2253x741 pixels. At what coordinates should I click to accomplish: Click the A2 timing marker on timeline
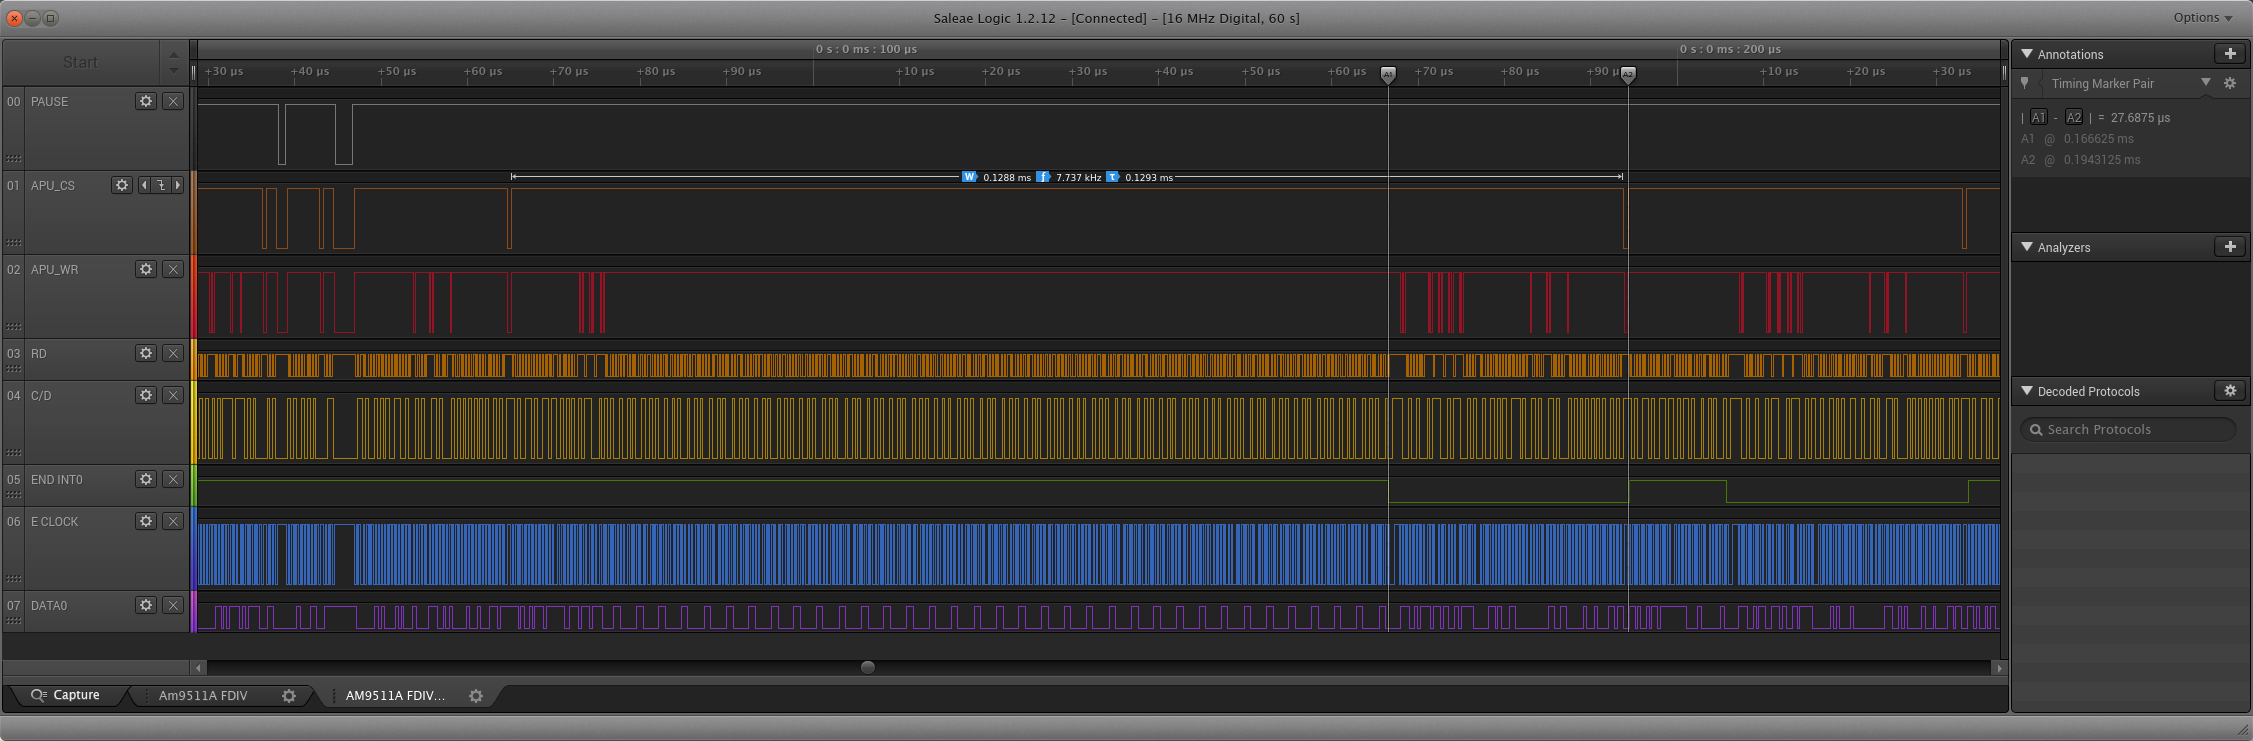pyautogui.click(x=1628, y=74)
